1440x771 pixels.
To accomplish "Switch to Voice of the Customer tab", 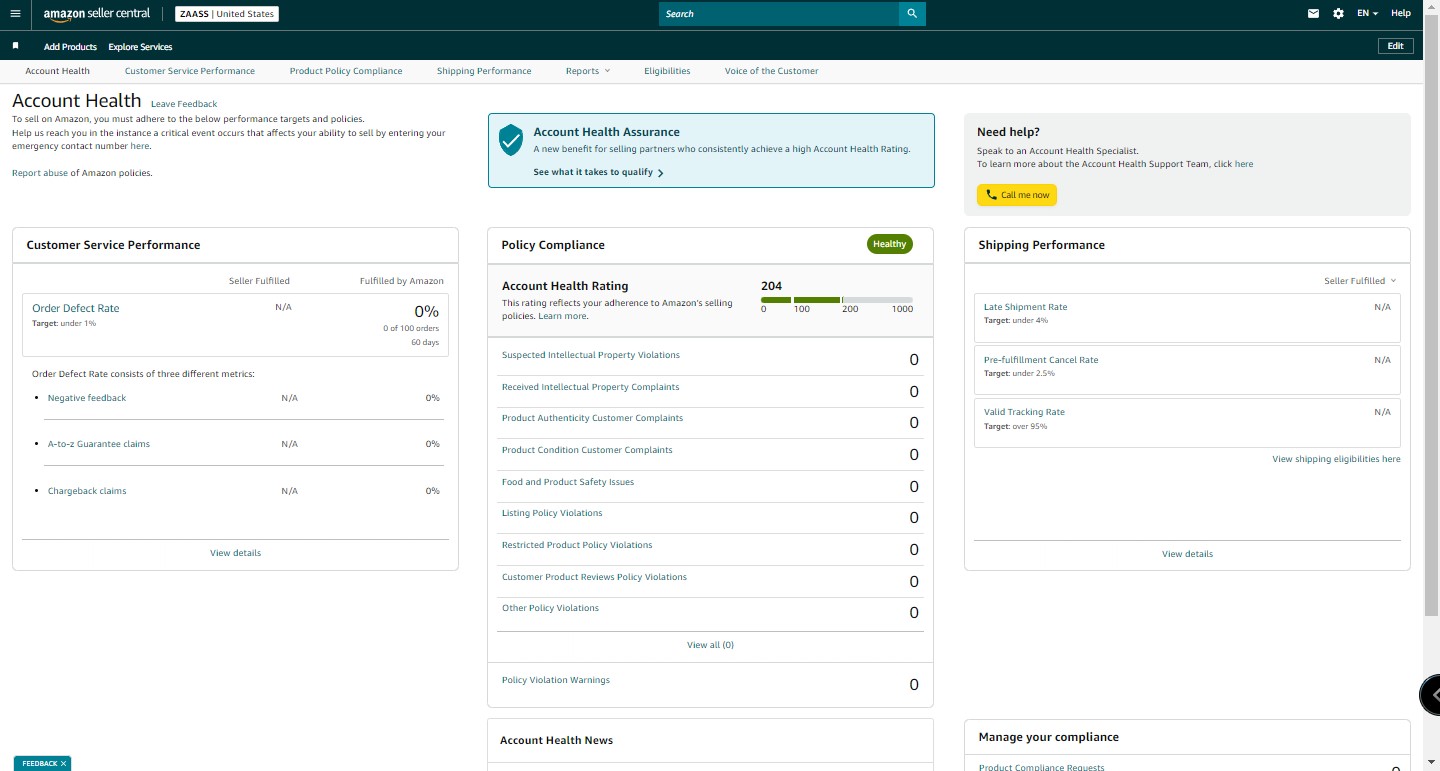I will point(772,71).
